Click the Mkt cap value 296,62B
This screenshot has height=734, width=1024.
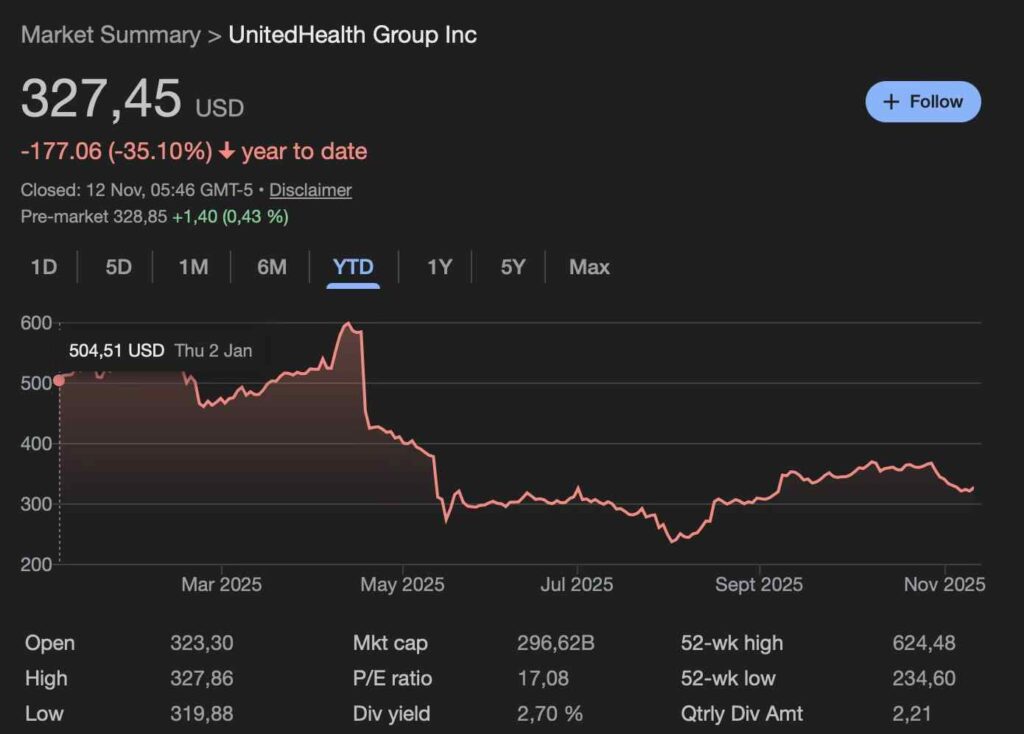tap(556, 643)
